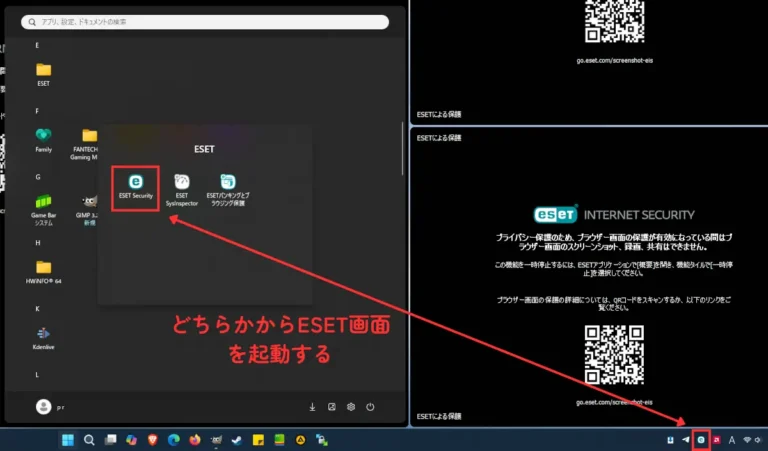Image resolution: width=768 pixels, height=451 pixels.
Task: Open the Family app
Action: click(44, 140)
